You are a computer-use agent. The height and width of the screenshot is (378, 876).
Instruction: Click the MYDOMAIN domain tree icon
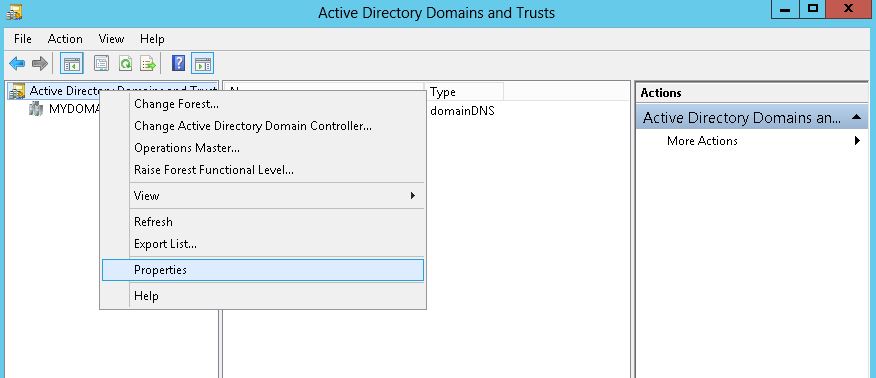coord(36,108)
